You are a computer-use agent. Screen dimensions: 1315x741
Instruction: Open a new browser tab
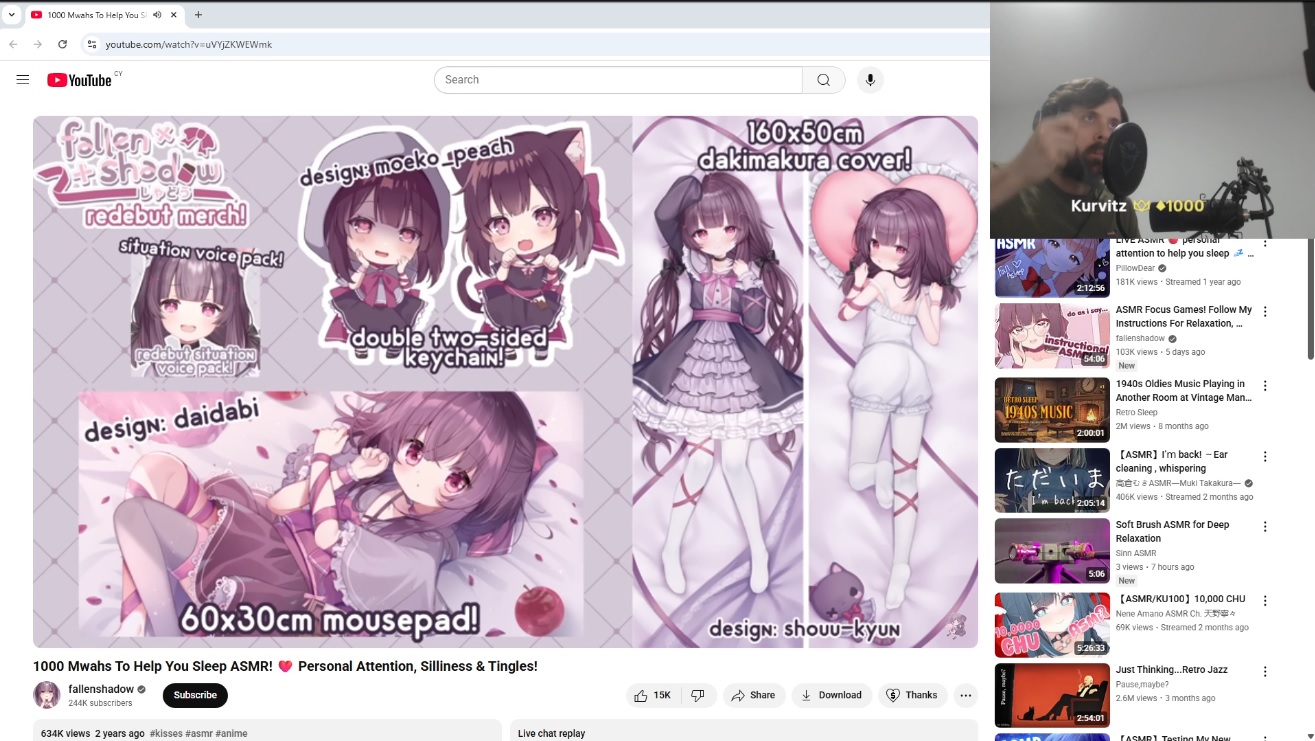(198, 15)
